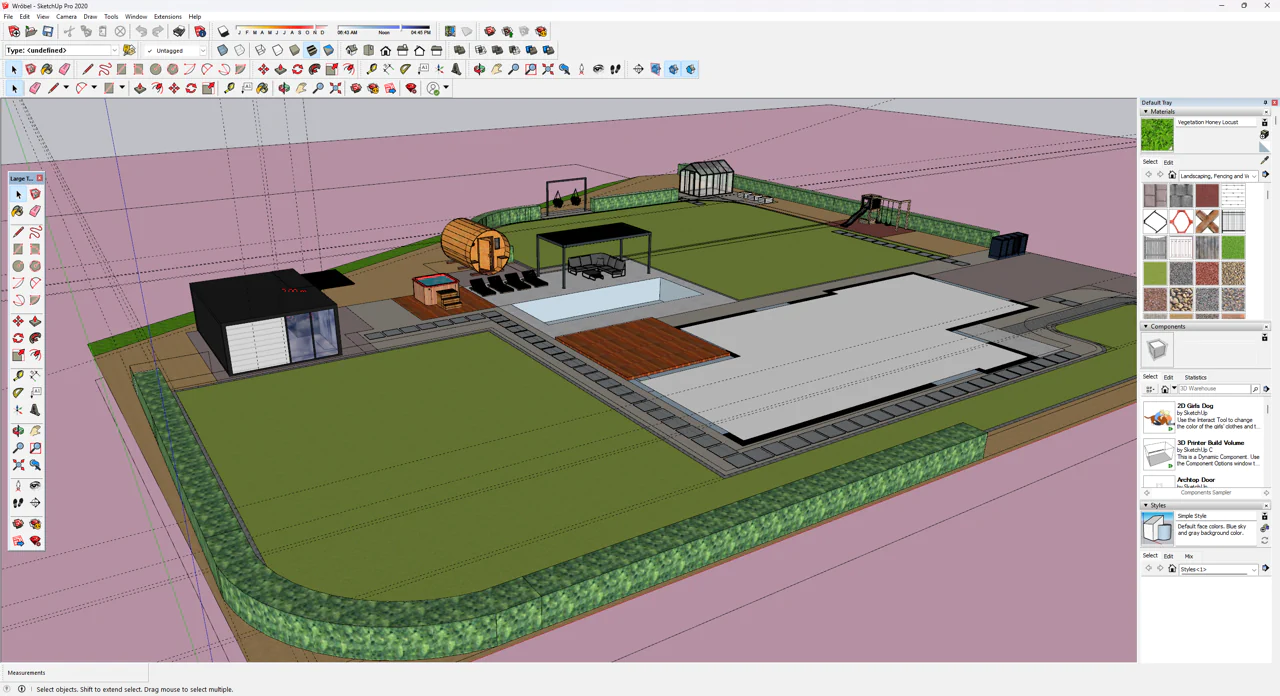Open the Mix tab in Styles

point(1188,556)
